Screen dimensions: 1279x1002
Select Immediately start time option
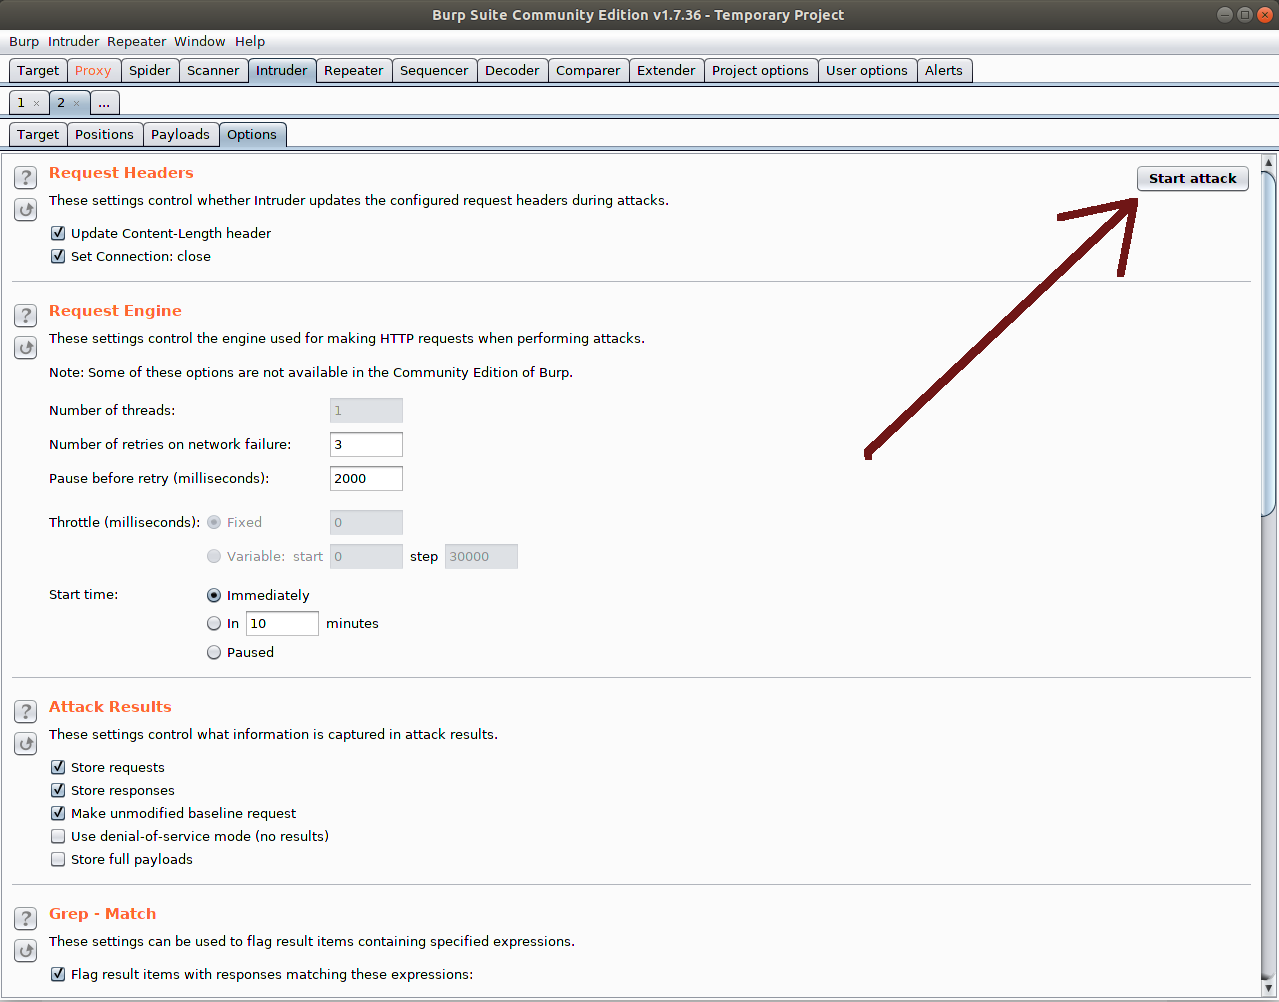214,595
